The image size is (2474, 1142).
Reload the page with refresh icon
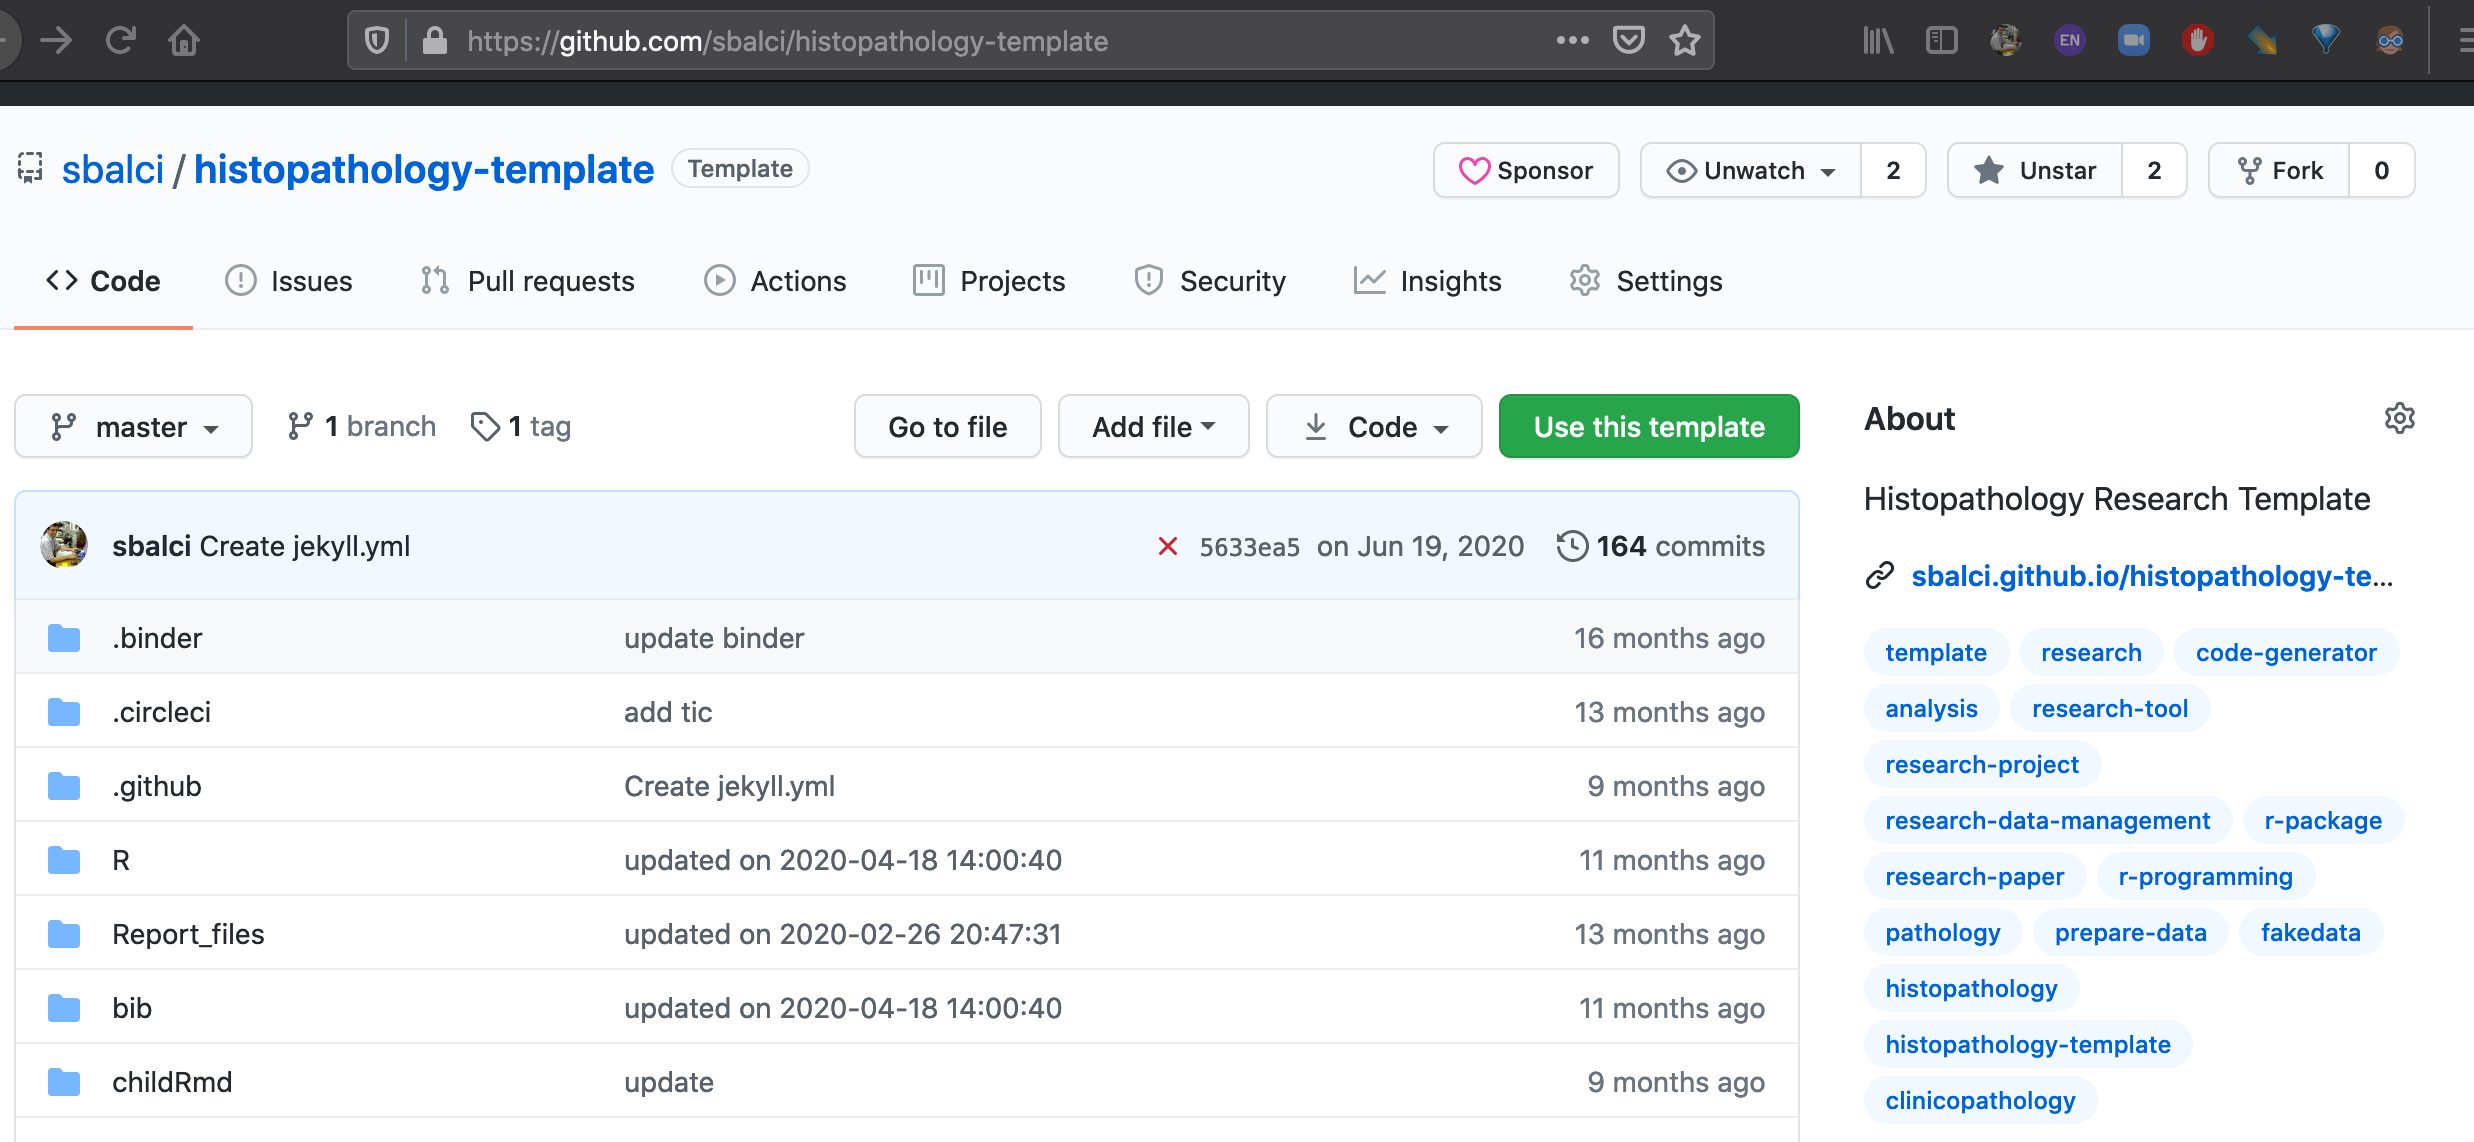click(120, 41)
